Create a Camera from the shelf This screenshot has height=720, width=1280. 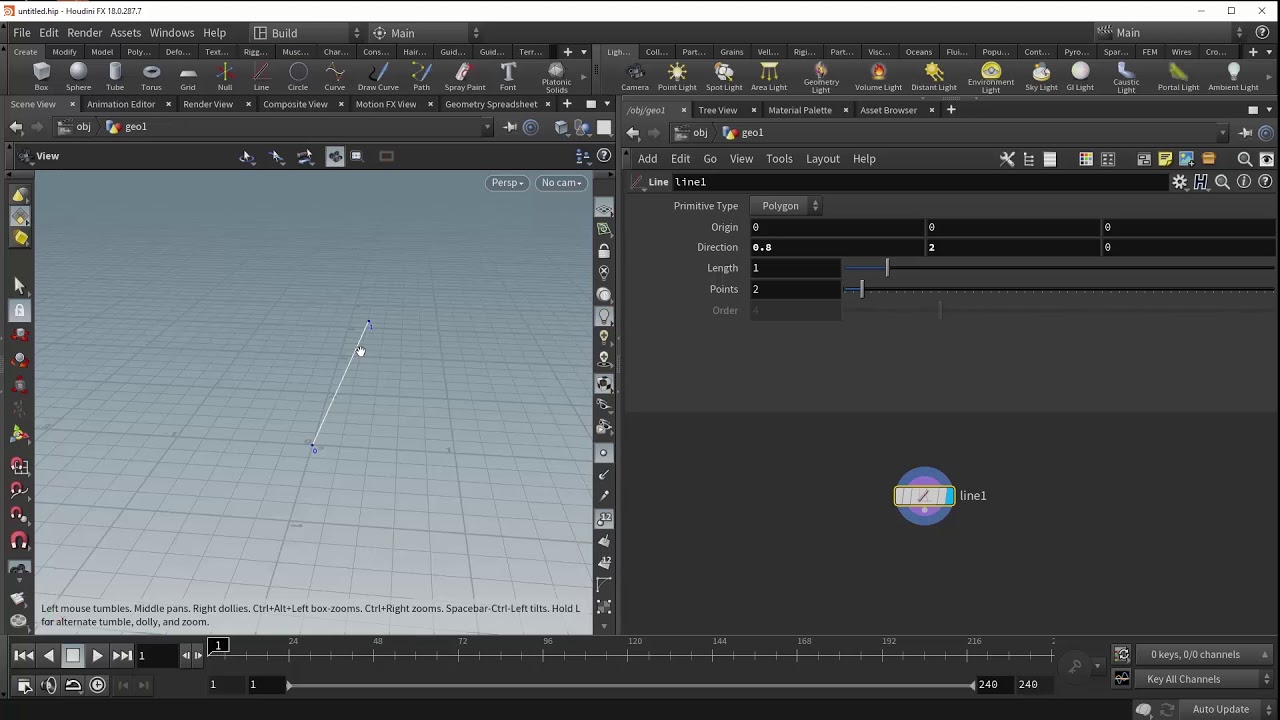(635, 76)
